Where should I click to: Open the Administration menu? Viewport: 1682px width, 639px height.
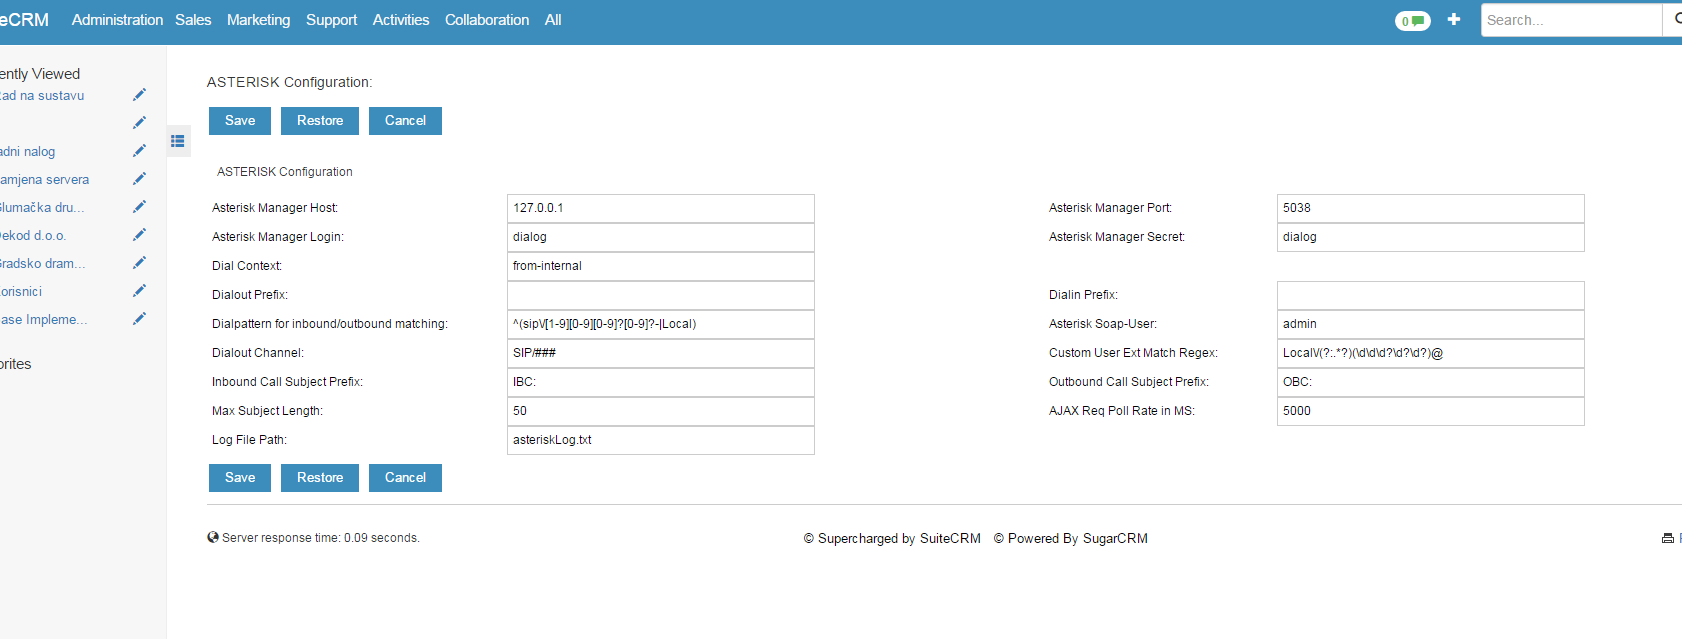coord(117,20)
